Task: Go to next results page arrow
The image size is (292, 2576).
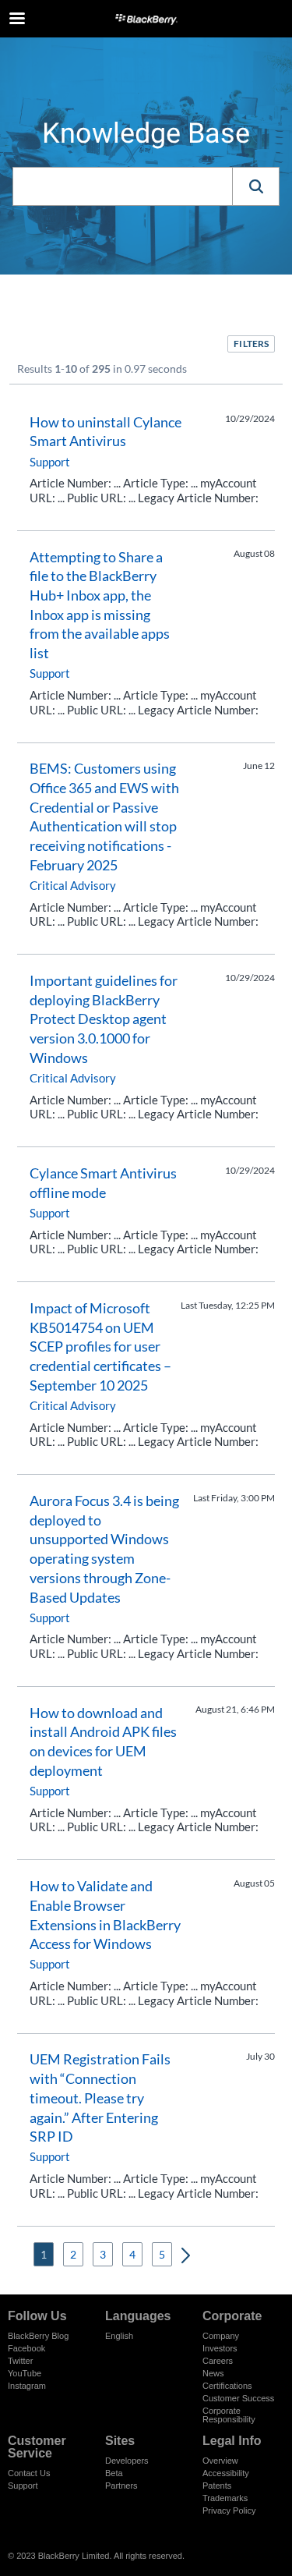Action: tap(185, 2255)
